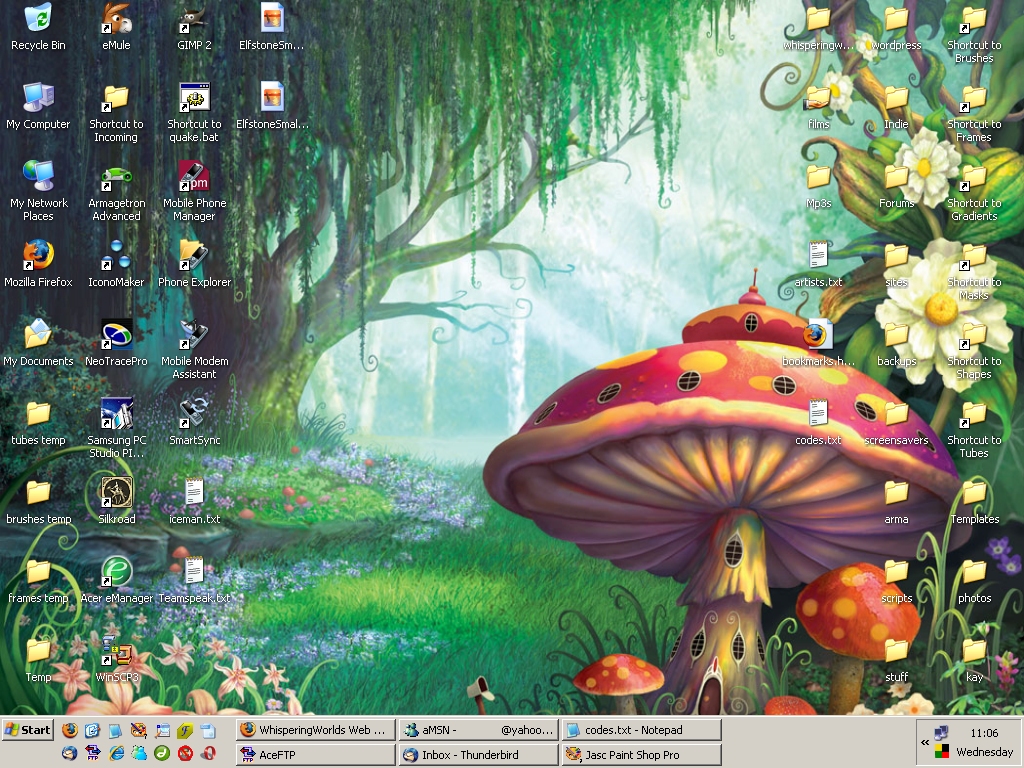Select the SmartSync desktop shortcut
This screenshot has width=1024, height=768.
click(194, 422)
